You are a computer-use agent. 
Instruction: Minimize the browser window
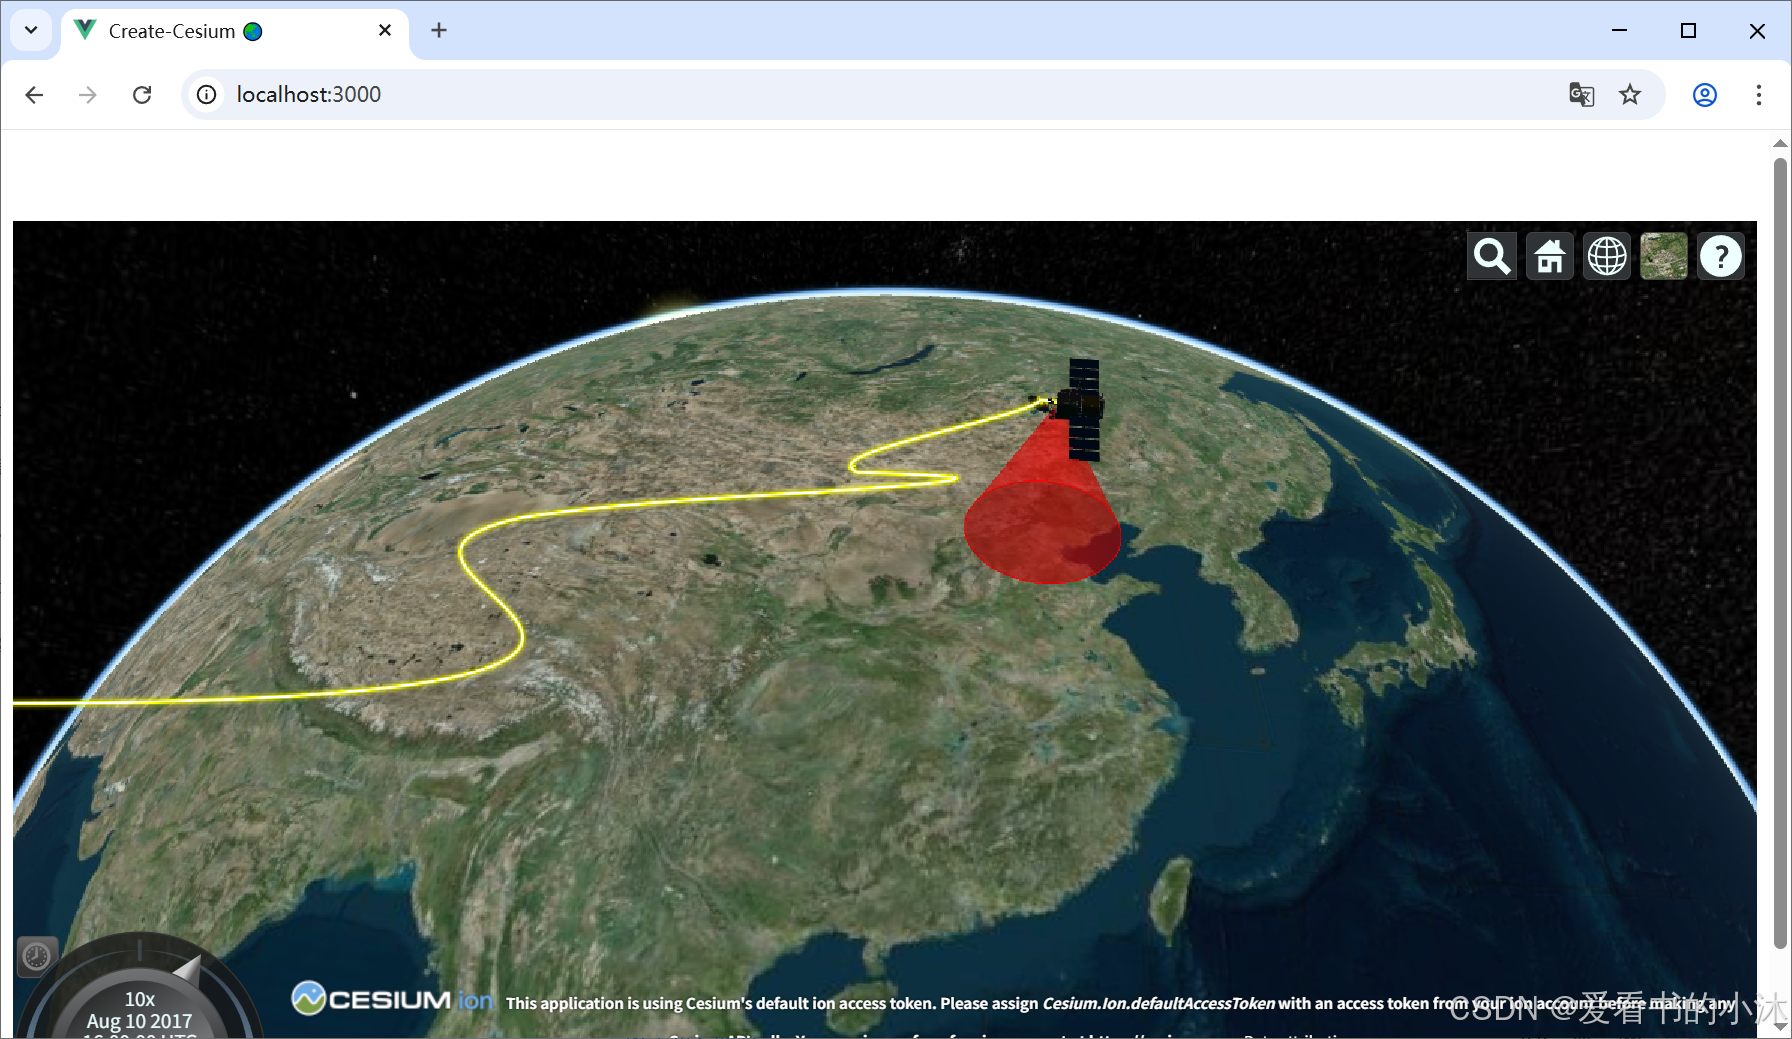point(1620,31)
